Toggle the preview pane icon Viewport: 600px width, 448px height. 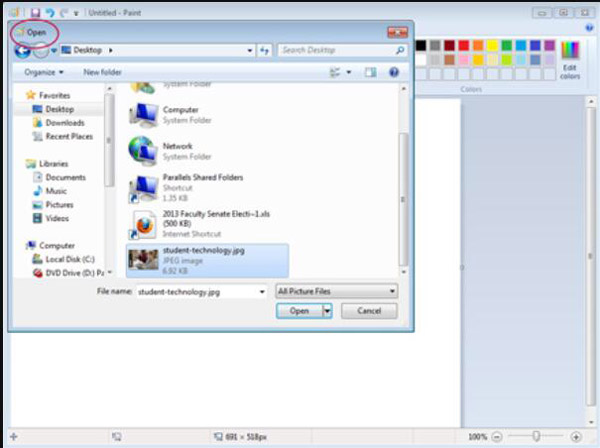(370, 72)
